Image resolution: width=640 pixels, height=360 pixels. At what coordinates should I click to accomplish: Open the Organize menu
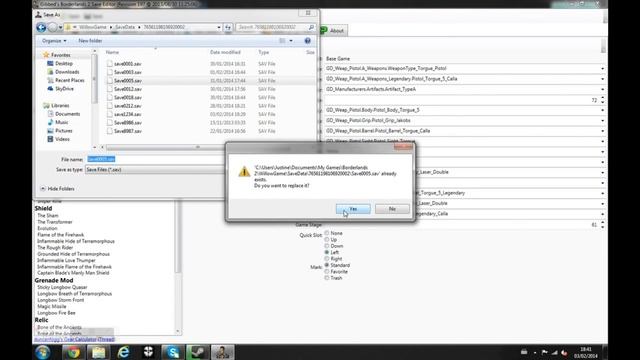[54, 41]
